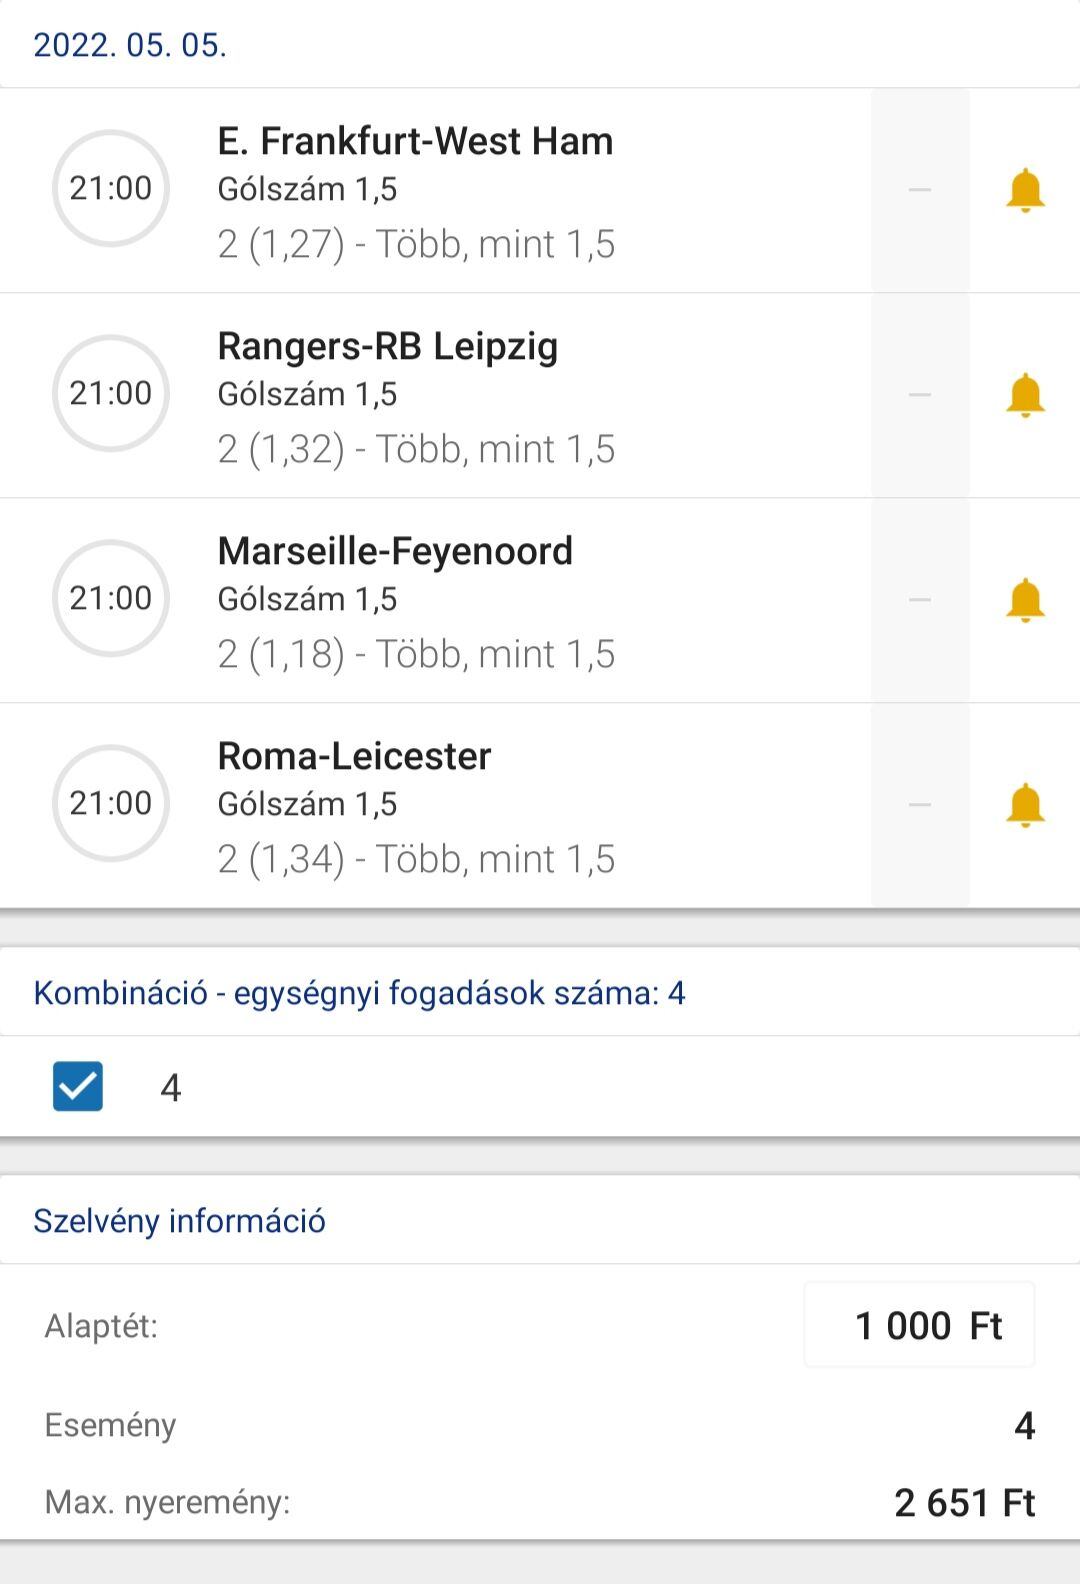Uncheck the 4-fold combination checkbox
The image size is (1080, 1584).
click(78, 1086)
